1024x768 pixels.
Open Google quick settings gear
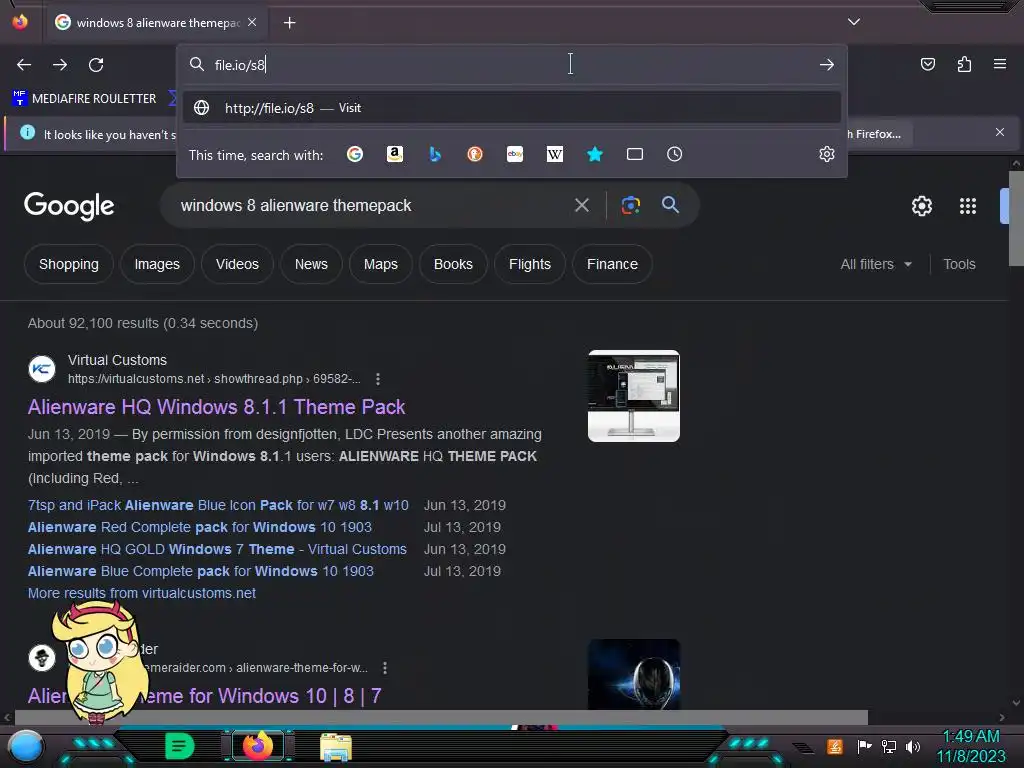point(921,206)
